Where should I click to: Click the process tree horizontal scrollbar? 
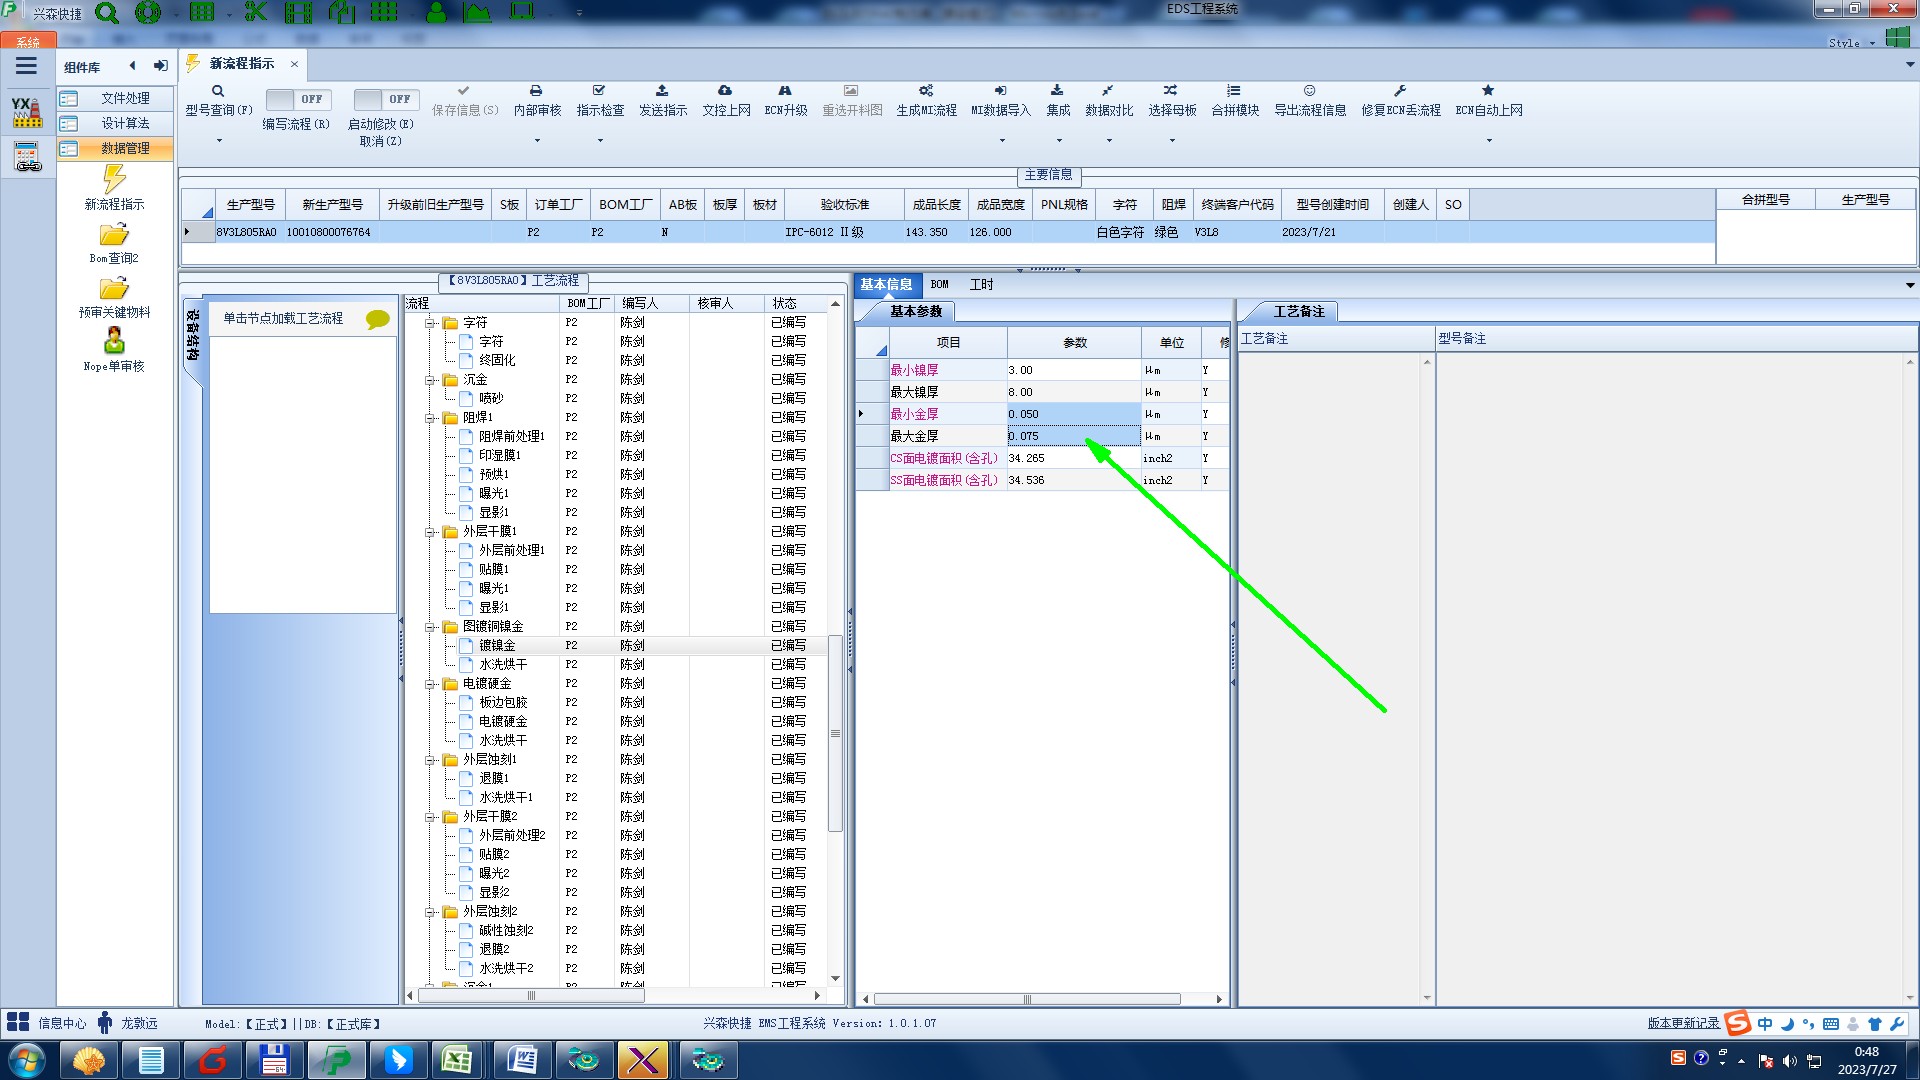pos(531,996)
